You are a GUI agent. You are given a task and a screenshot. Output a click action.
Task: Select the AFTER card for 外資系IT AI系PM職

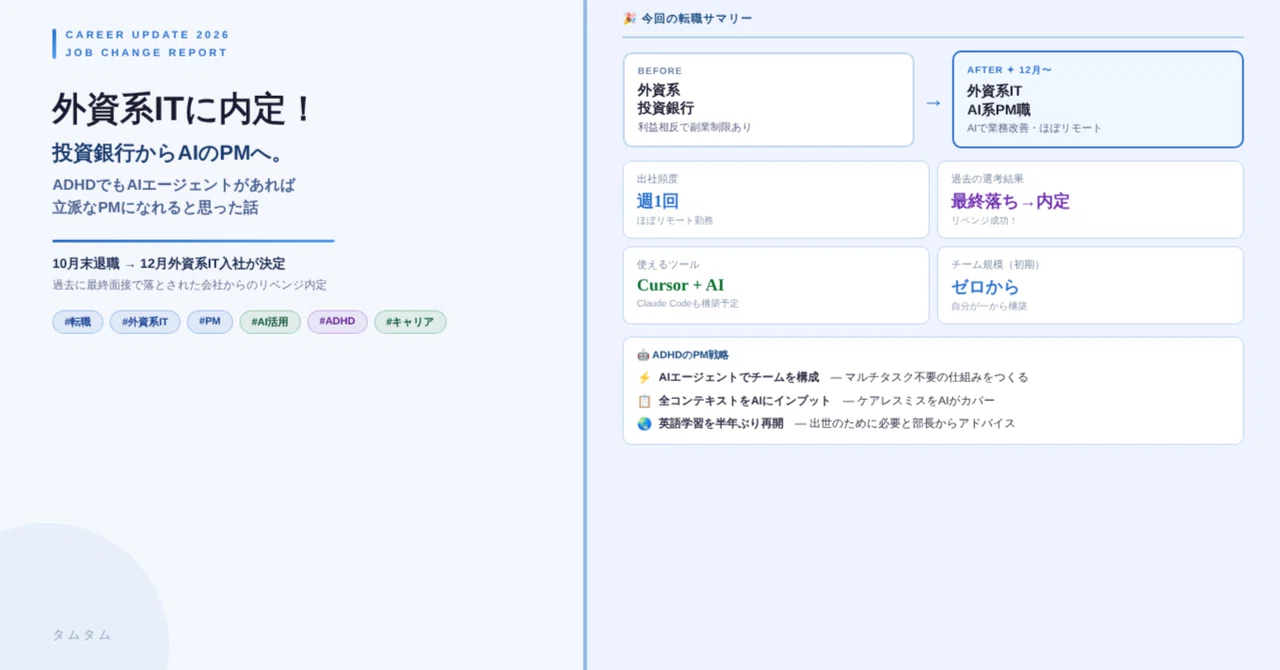[1098, 100]
